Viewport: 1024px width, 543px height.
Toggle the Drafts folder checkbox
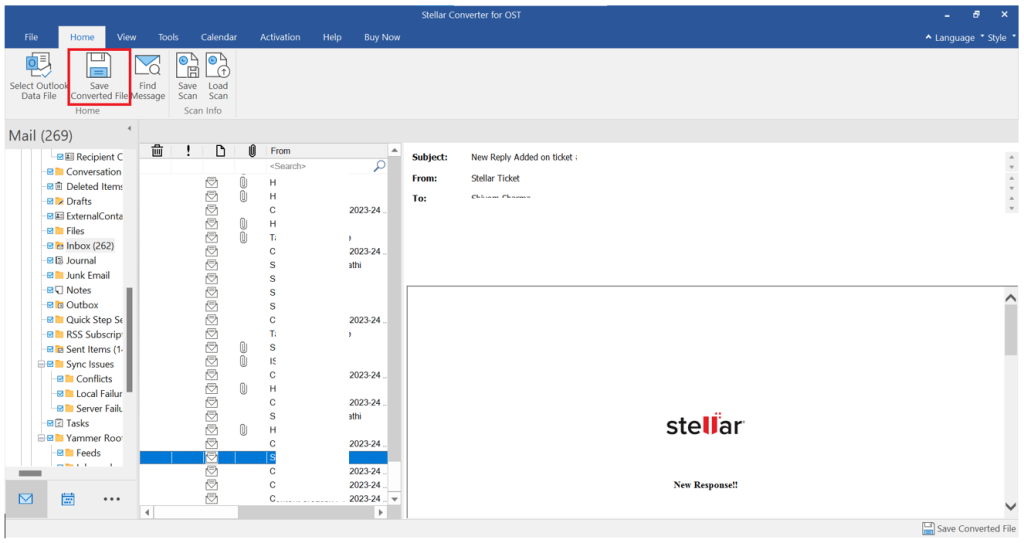pos(50,201)
